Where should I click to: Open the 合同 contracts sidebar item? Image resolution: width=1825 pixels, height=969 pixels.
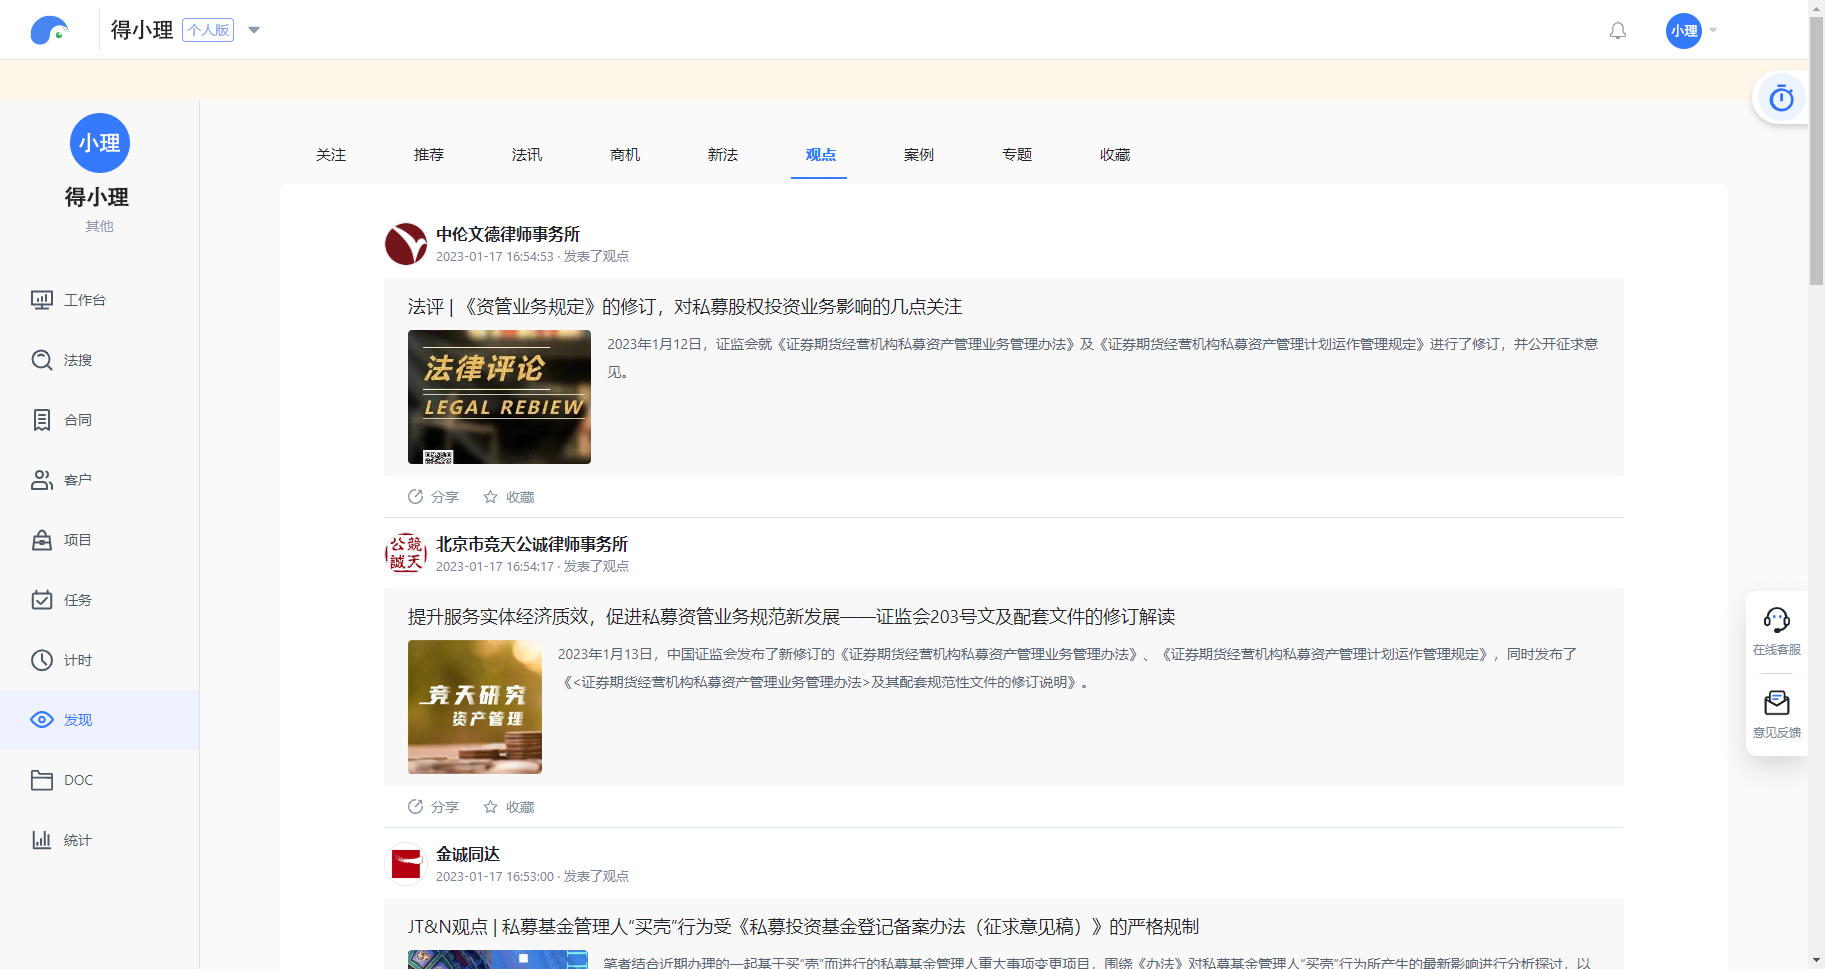click(99, 420)
